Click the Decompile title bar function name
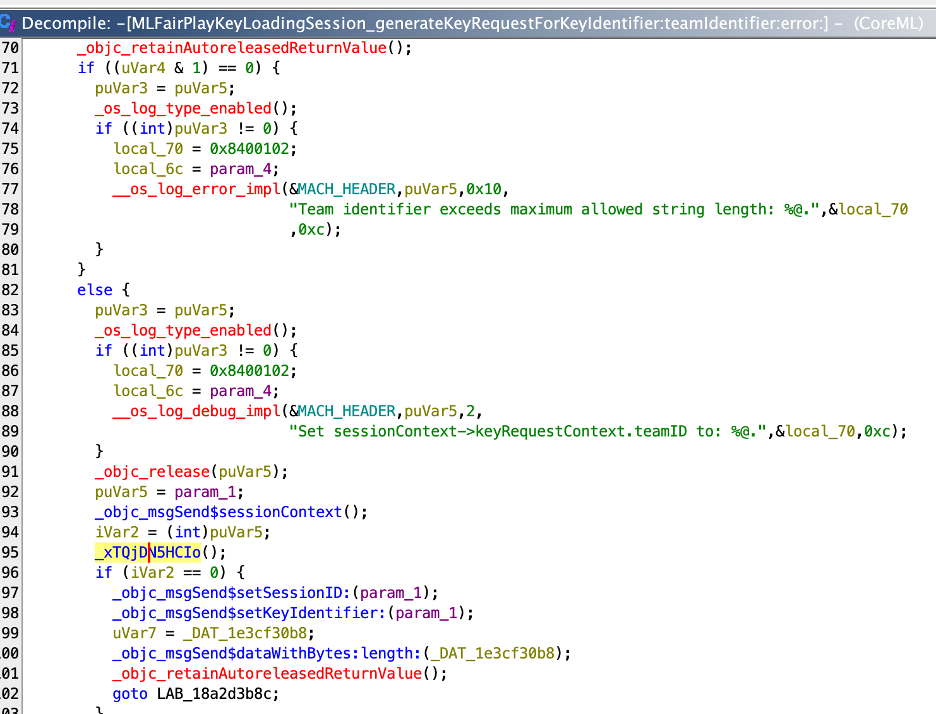This screenshot has width=936, height=714. tap(426, 21)
